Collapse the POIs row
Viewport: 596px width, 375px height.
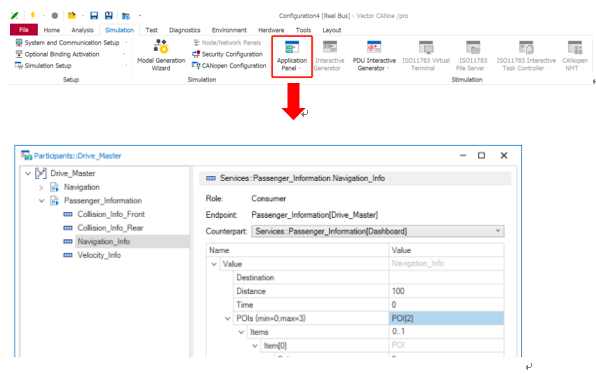[228, 318]
